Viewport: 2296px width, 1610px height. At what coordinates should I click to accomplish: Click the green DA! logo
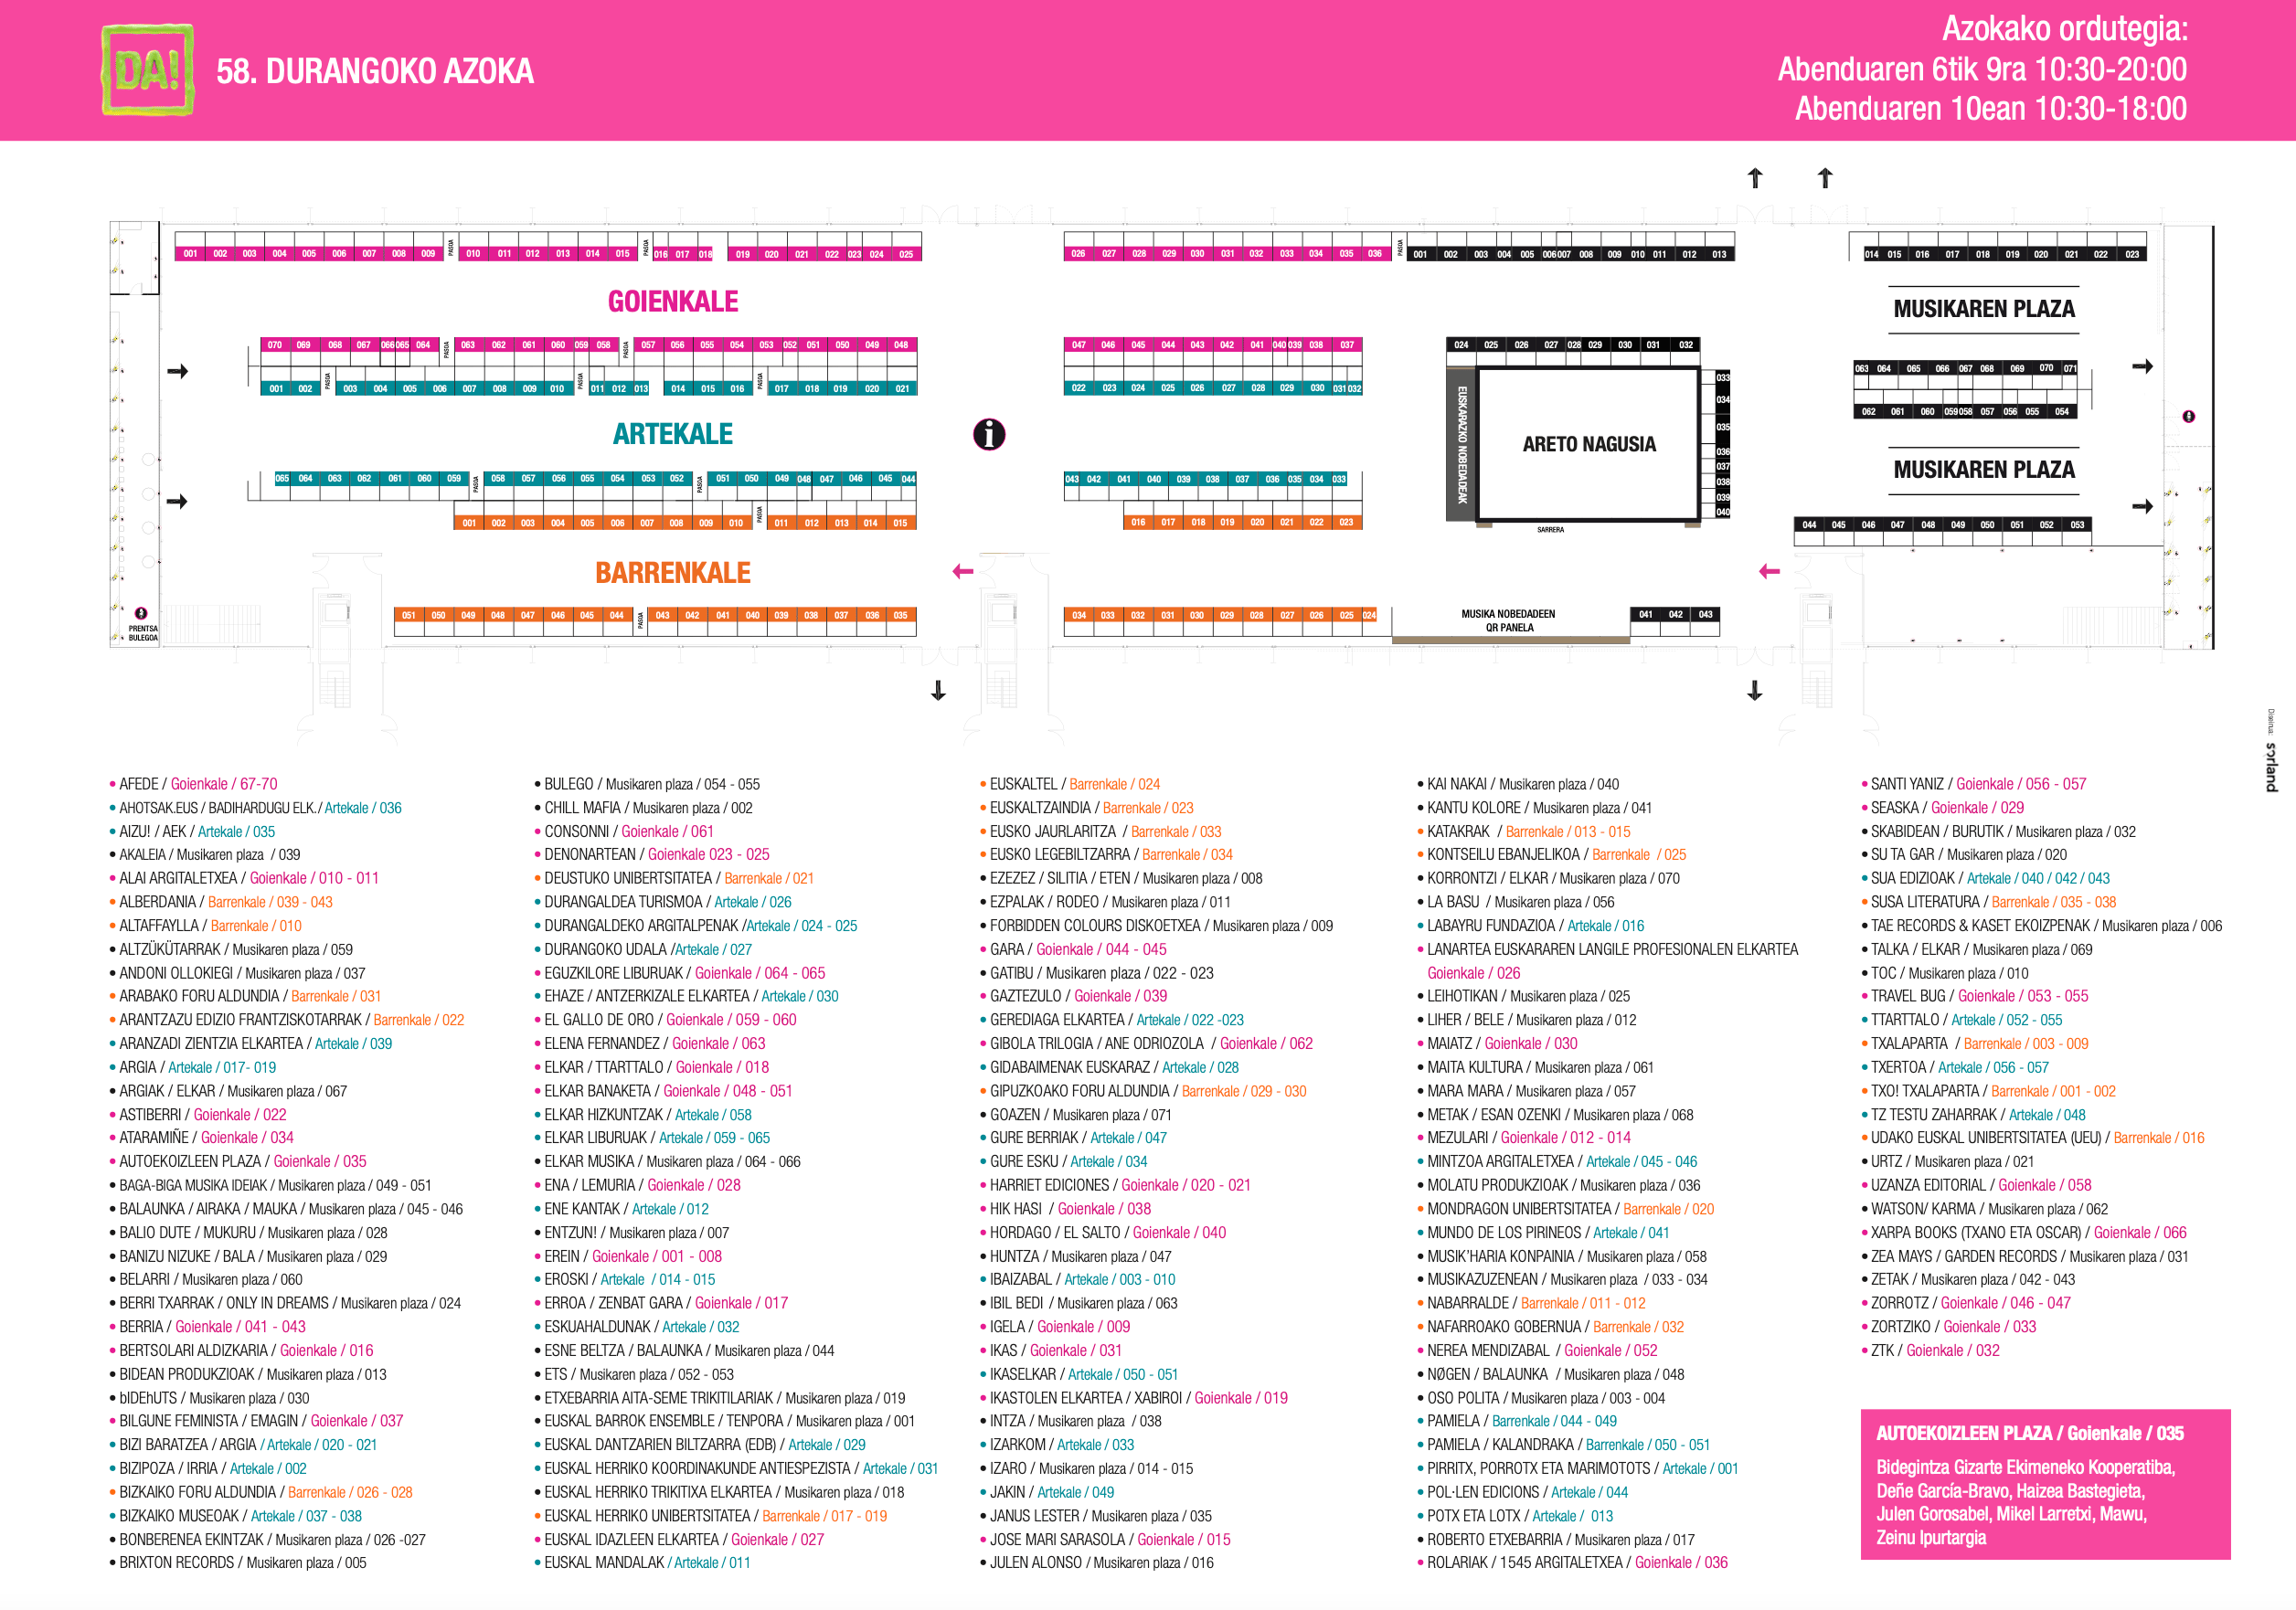click(147, 70)
